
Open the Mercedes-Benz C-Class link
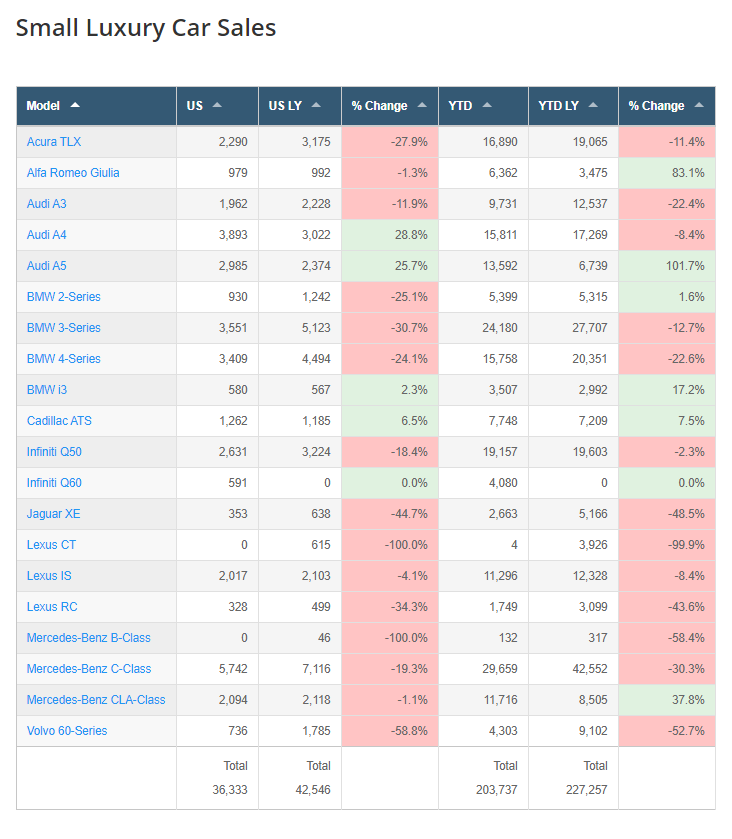(x=89, y=669)
